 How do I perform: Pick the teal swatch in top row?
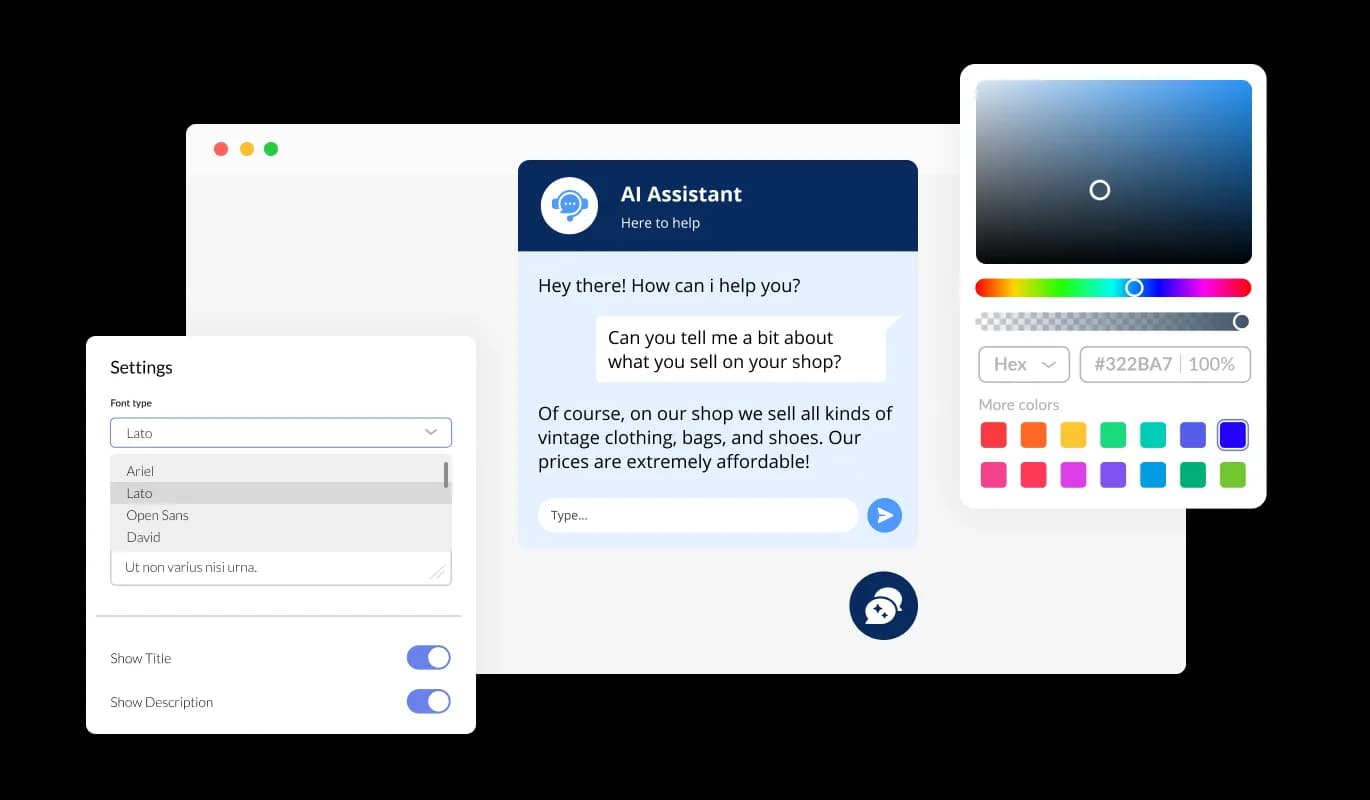(1153, 435)
